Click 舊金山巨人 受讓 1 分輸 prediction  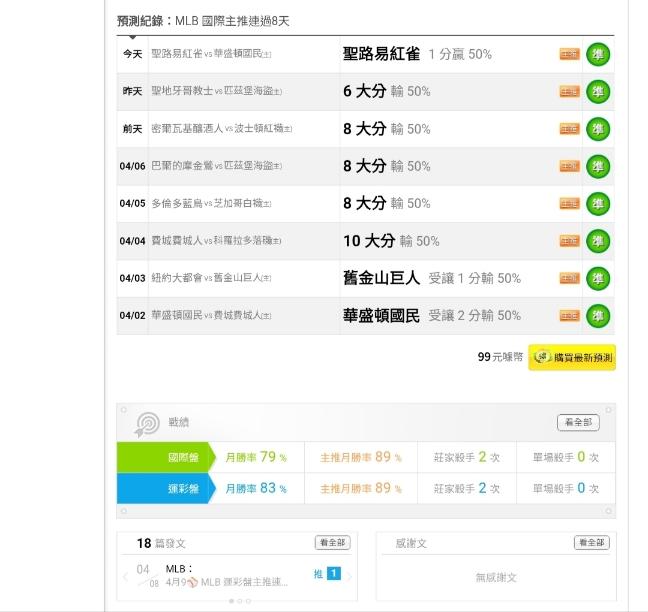pyautogui.click(x=432, y=278)
